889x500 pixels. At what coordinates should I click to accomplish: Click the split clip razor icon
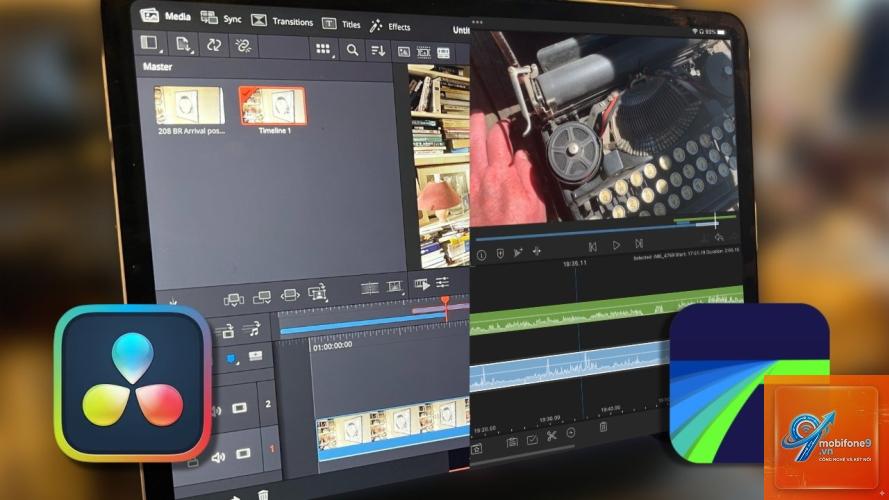370,289
